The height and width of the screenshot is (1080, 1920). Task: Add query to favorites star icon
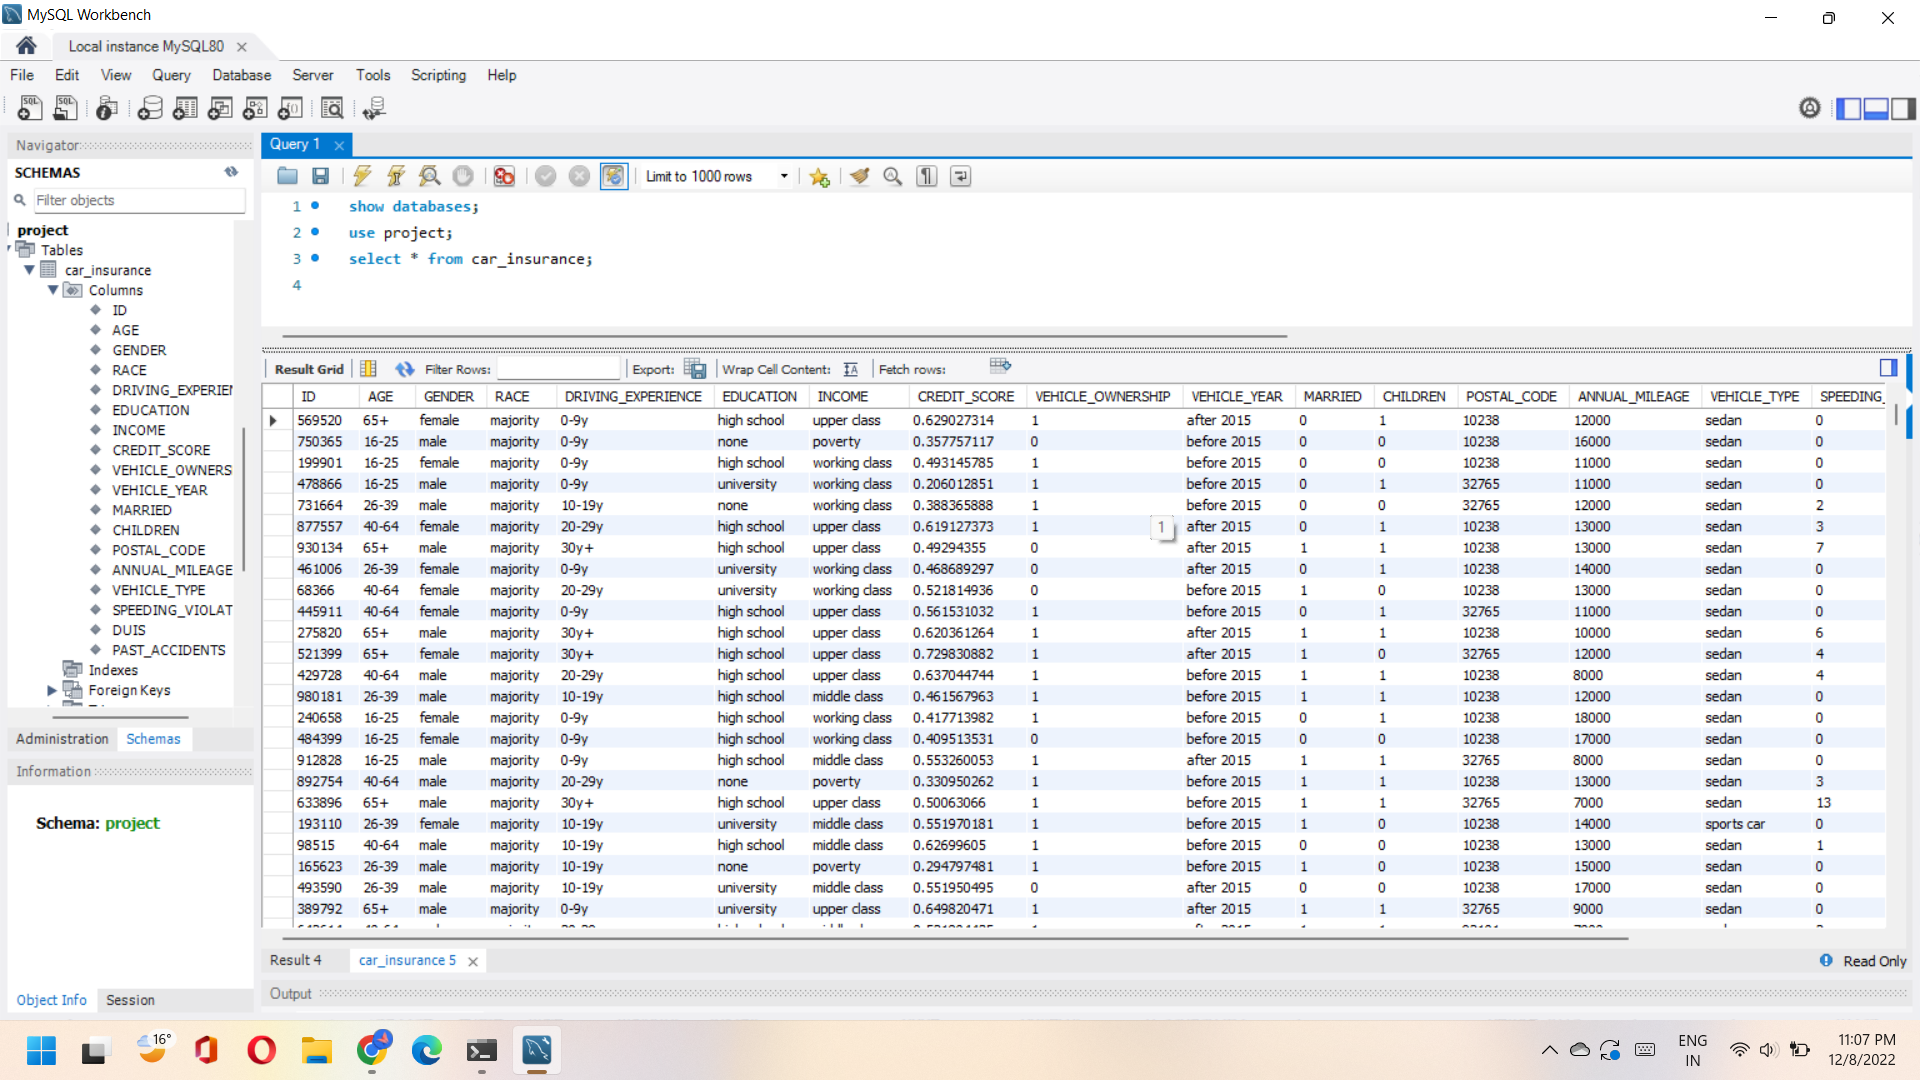[819, 177]
